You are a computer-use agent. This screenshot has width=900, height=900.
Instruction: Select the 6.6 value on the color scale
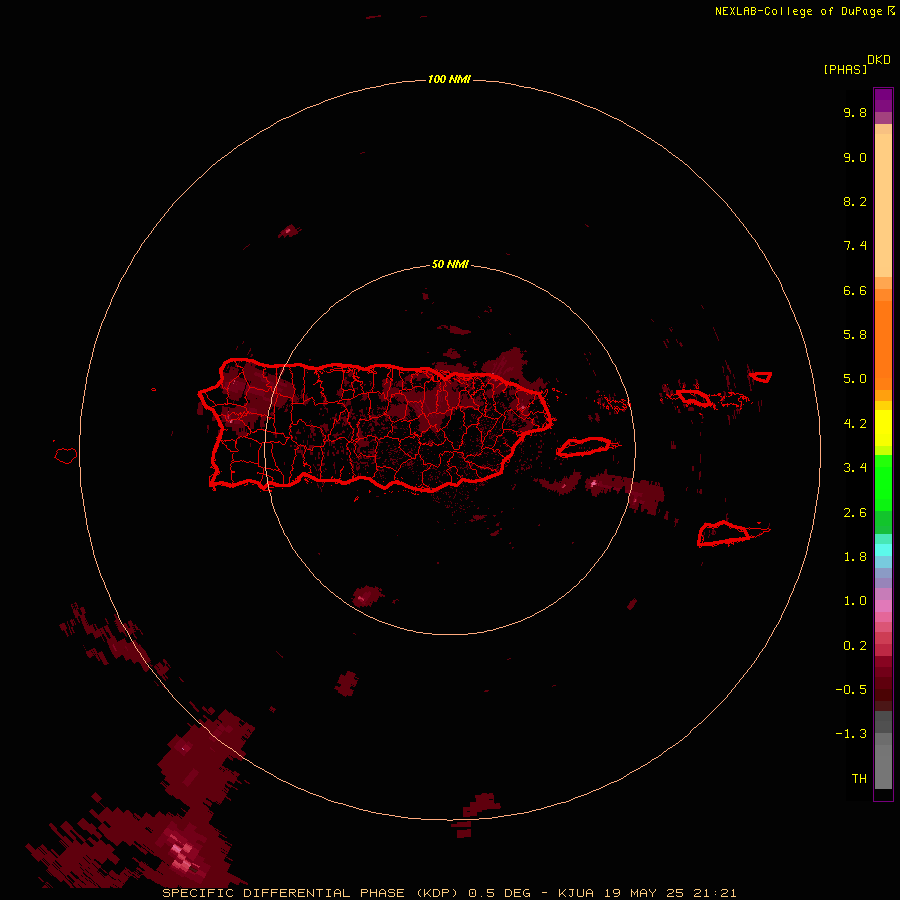(x=855, y=290)
